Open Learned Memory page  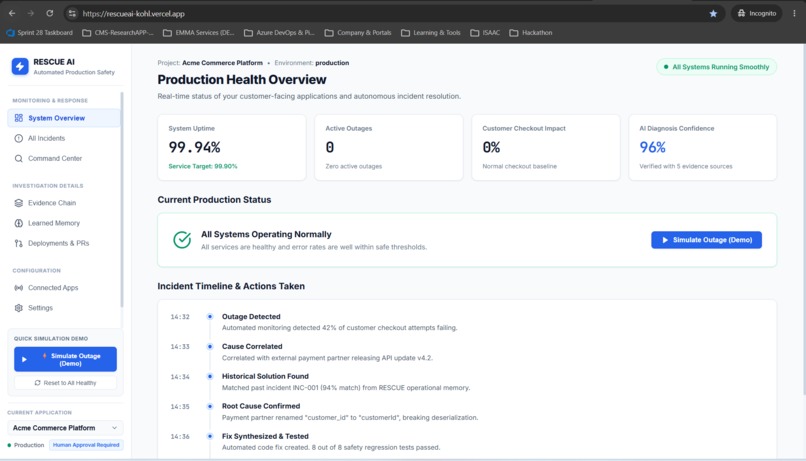coord(64,223)
